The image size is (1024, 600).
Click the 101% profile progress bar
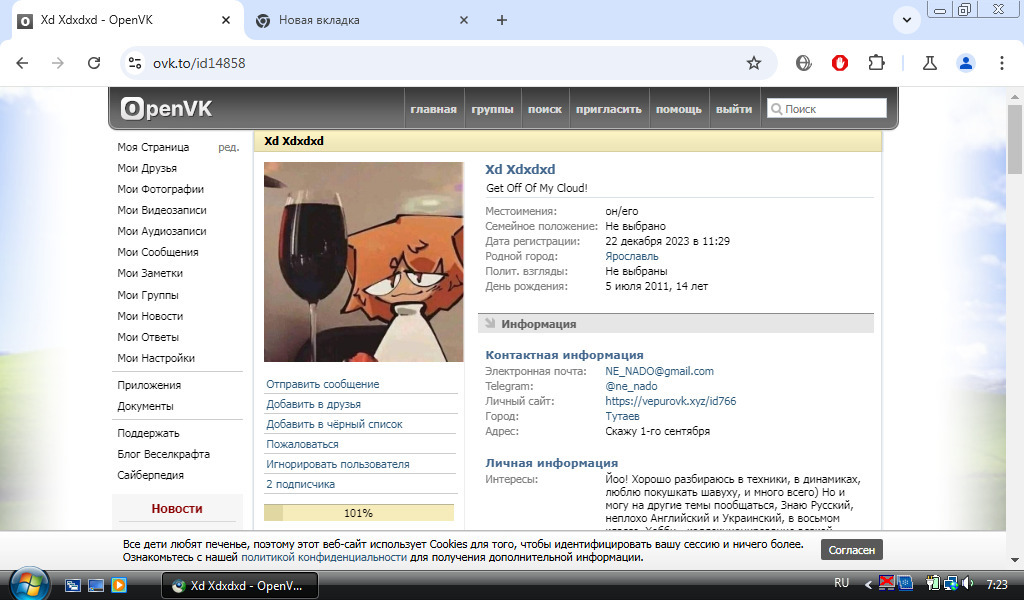pos(358,513)
